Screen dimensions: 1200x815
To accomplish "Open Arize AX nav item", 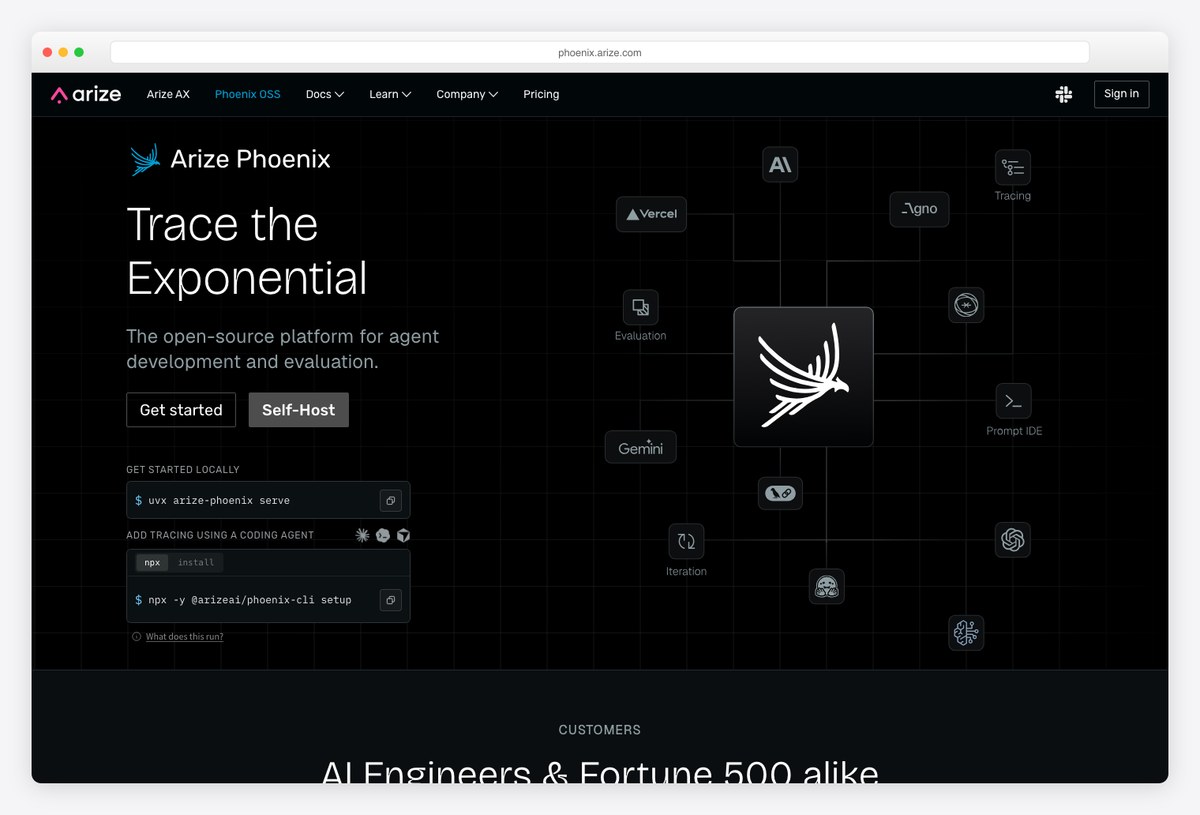I will coord(168,94).
